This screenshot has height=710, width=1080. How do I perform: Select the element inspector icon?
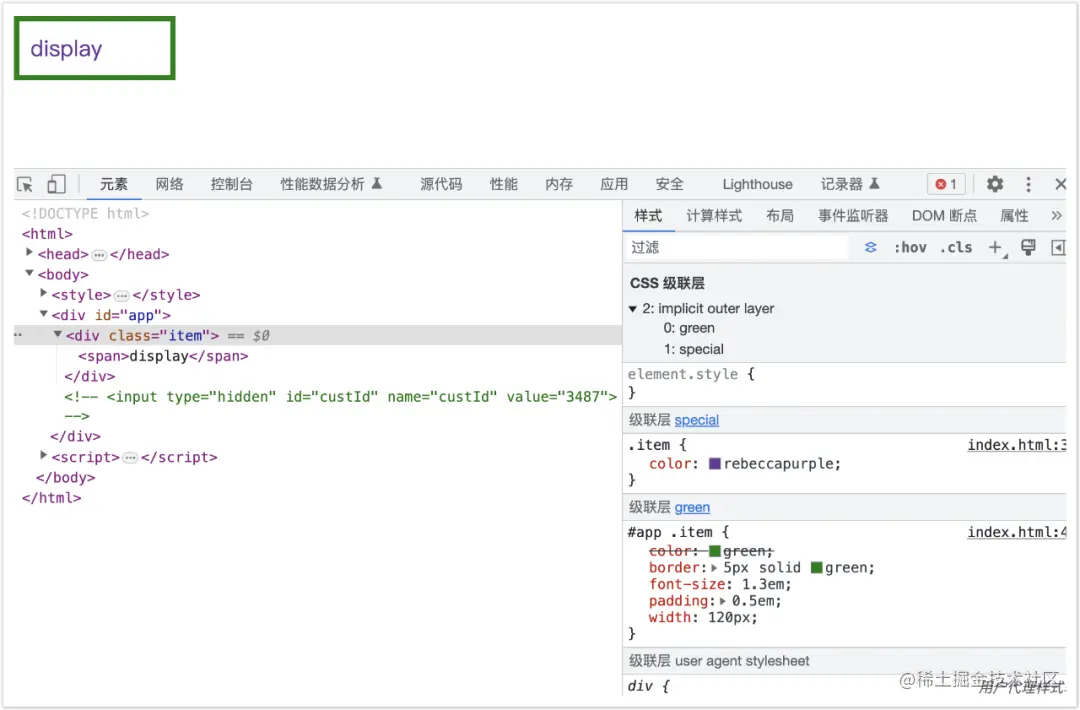tap(24, 184)
